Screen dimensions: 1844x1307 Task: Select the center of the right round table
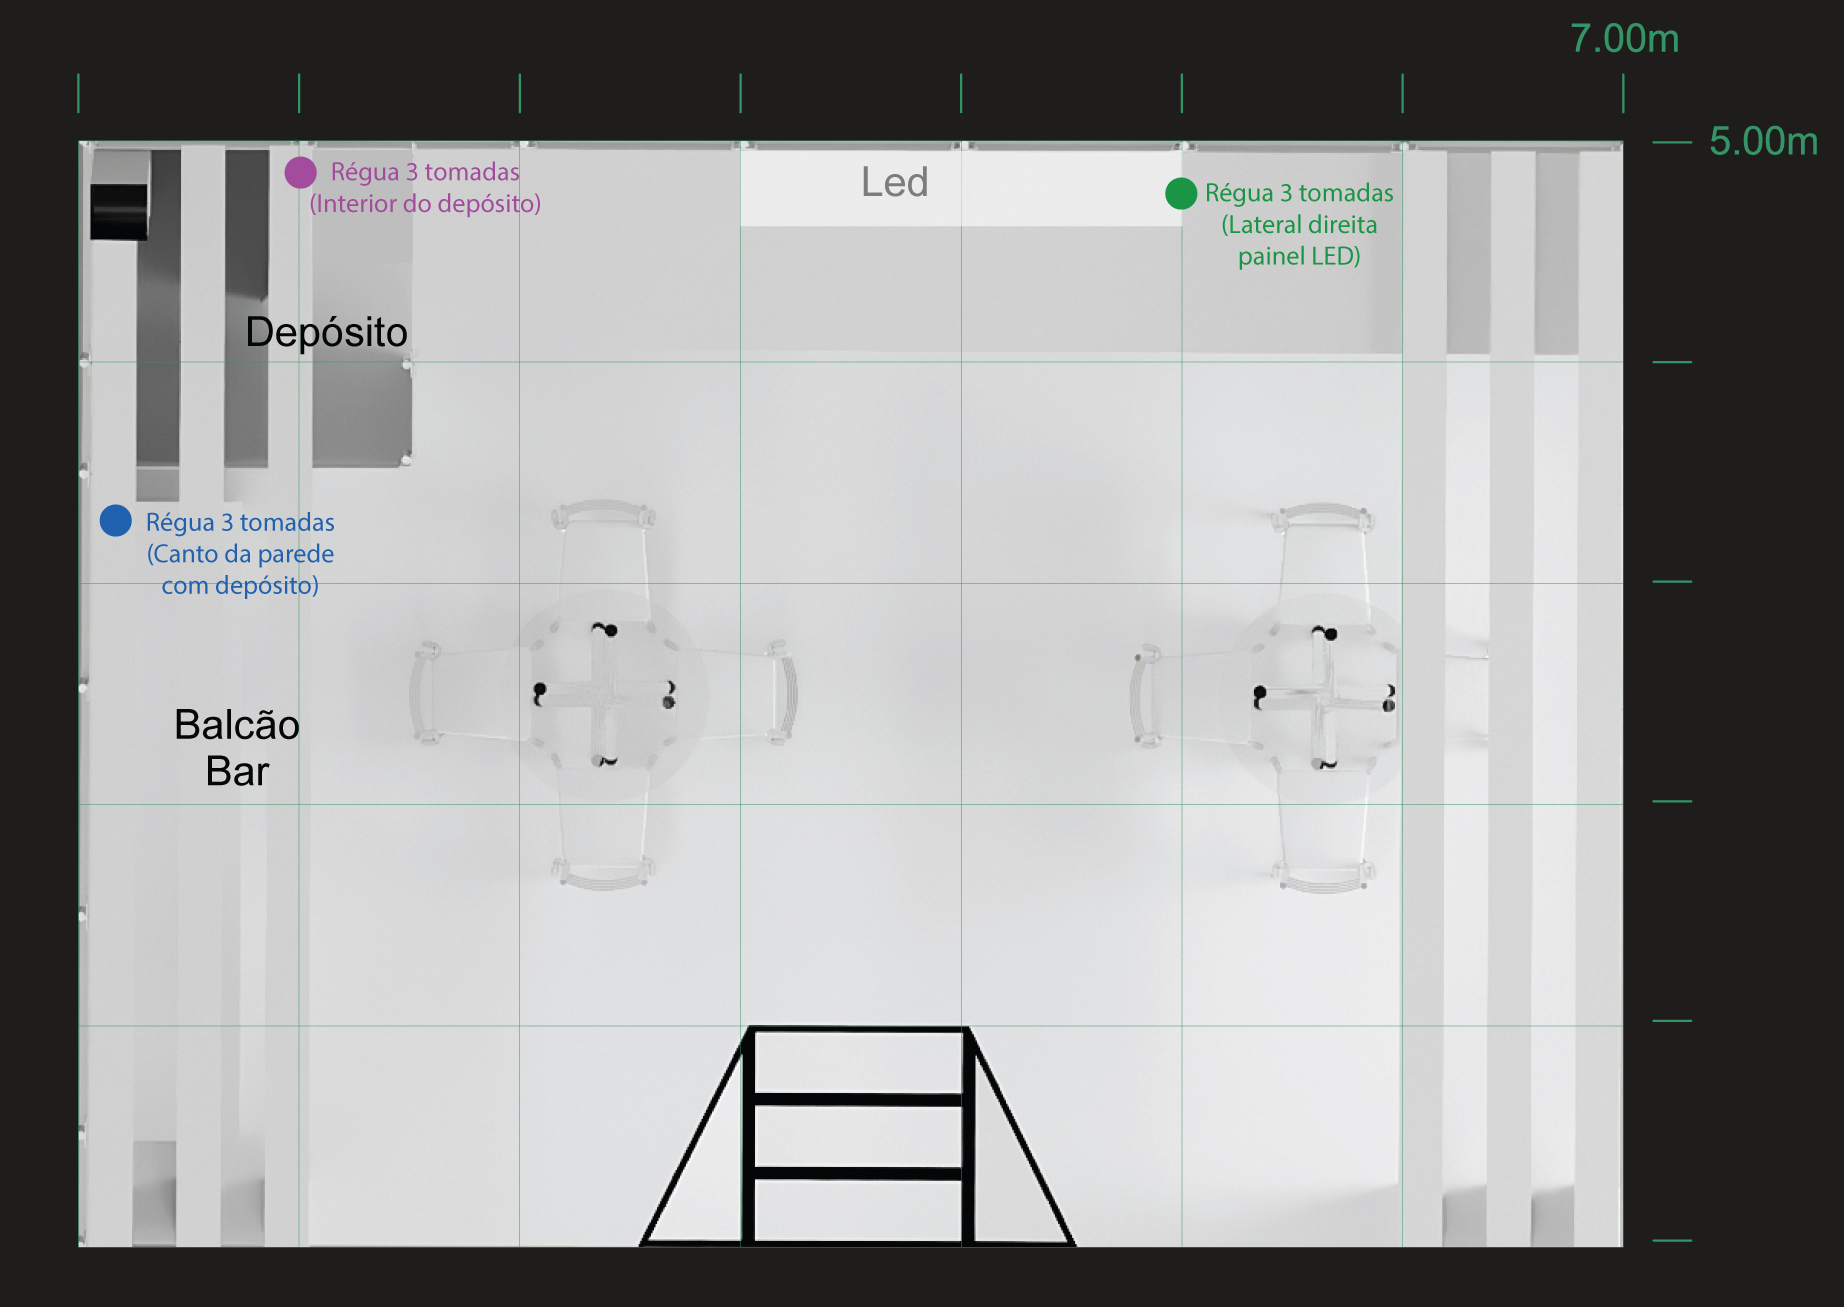coord(1323,695)
